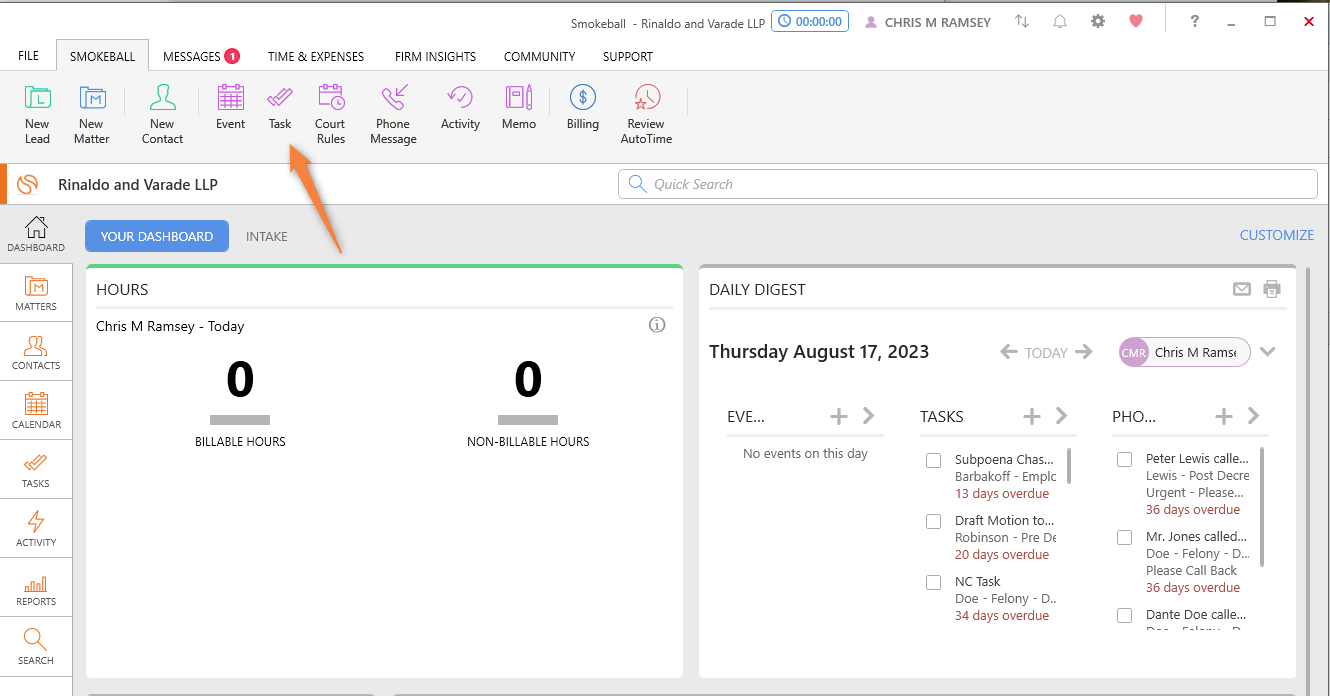Open Contacts in the sidebar
Screen dimensions: 1330x696
[x=36, y=352]
